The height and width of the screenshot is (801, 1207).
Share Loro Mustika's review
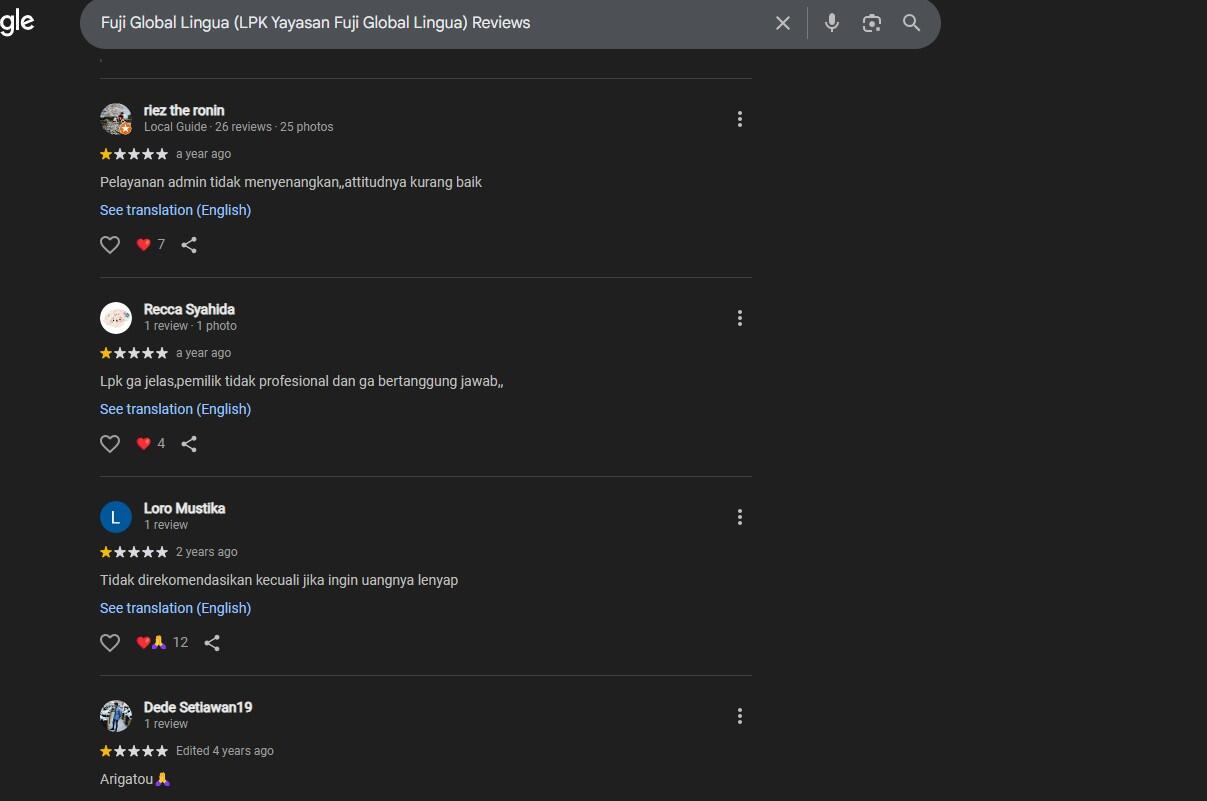click(x=212, y=643)
